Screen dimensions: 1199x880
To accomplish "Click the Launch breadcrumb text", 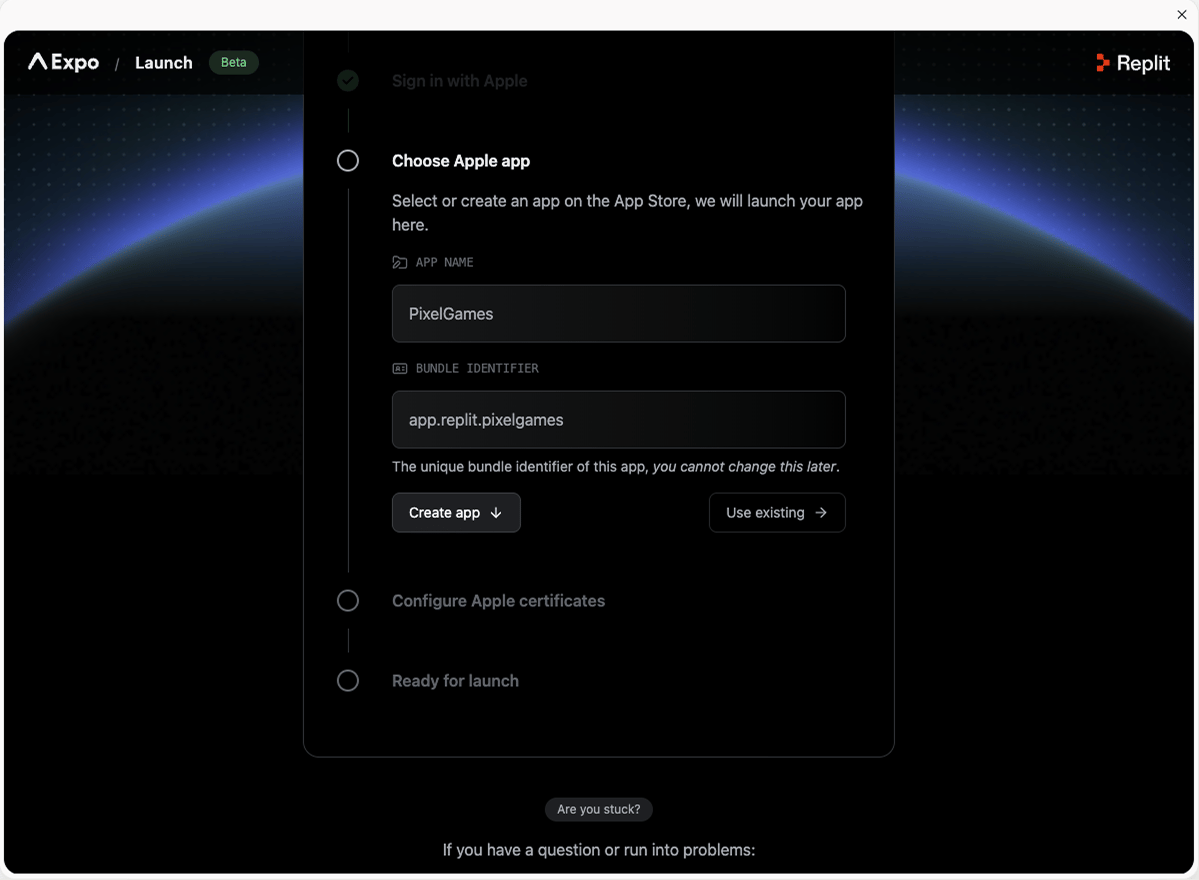I will click(x=164, y=63).
